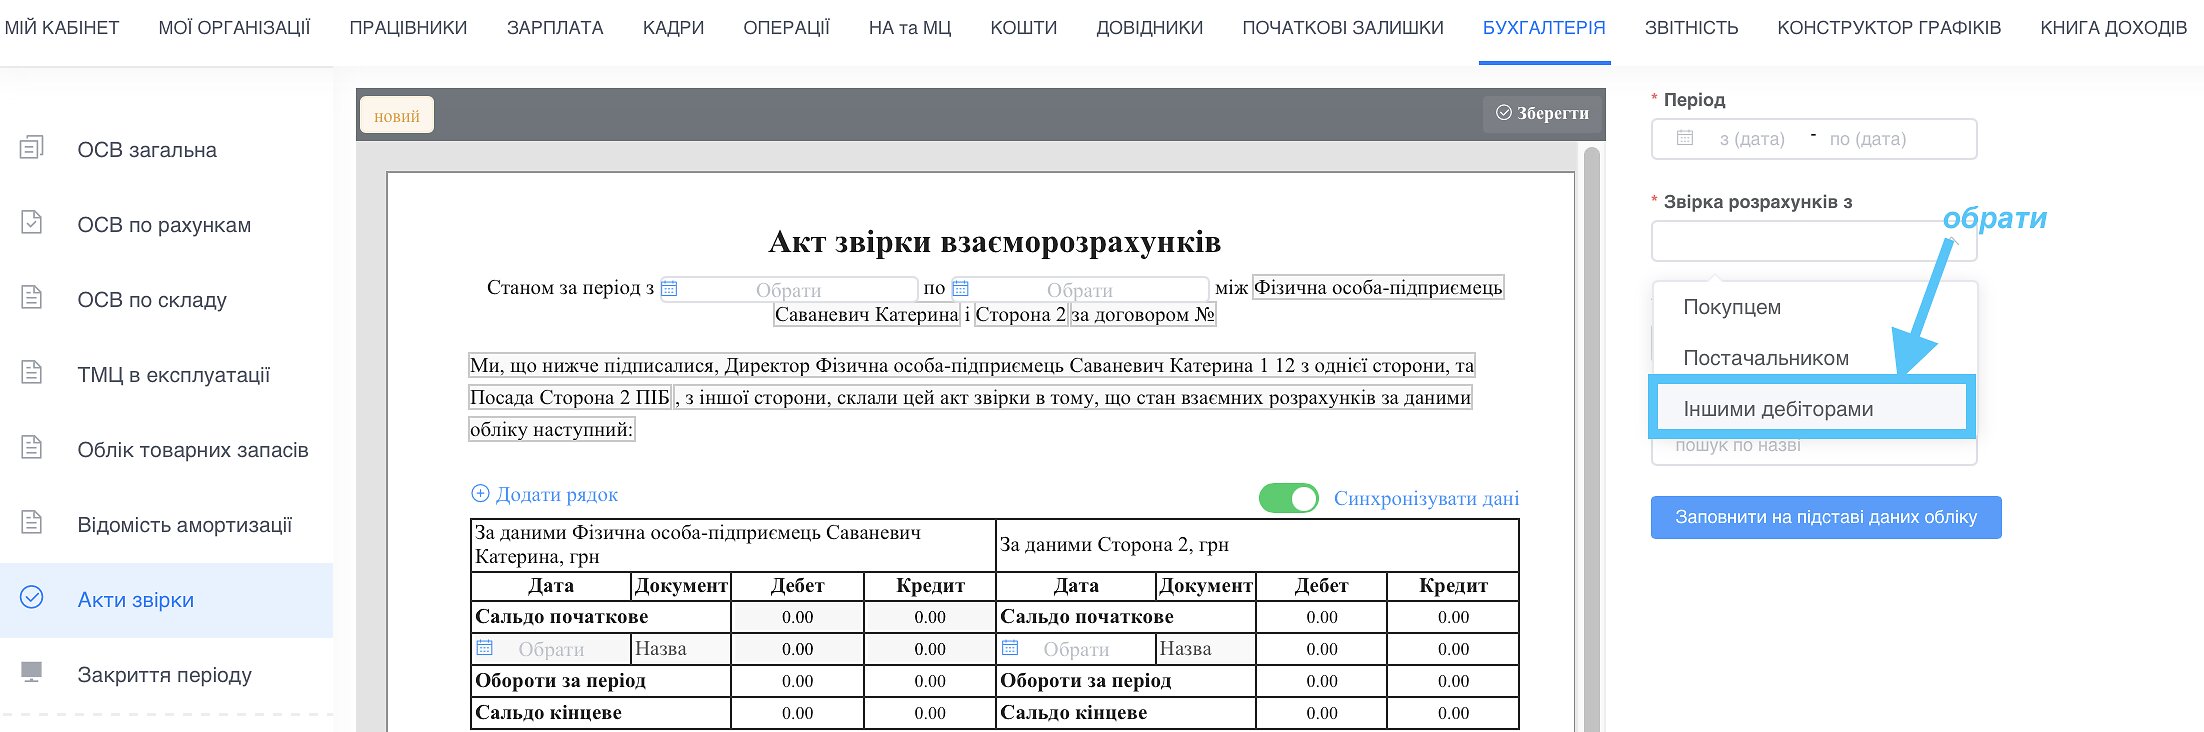
Task: Toggle the Синхронізувати дані switch
Action: tap(1288, 498)
